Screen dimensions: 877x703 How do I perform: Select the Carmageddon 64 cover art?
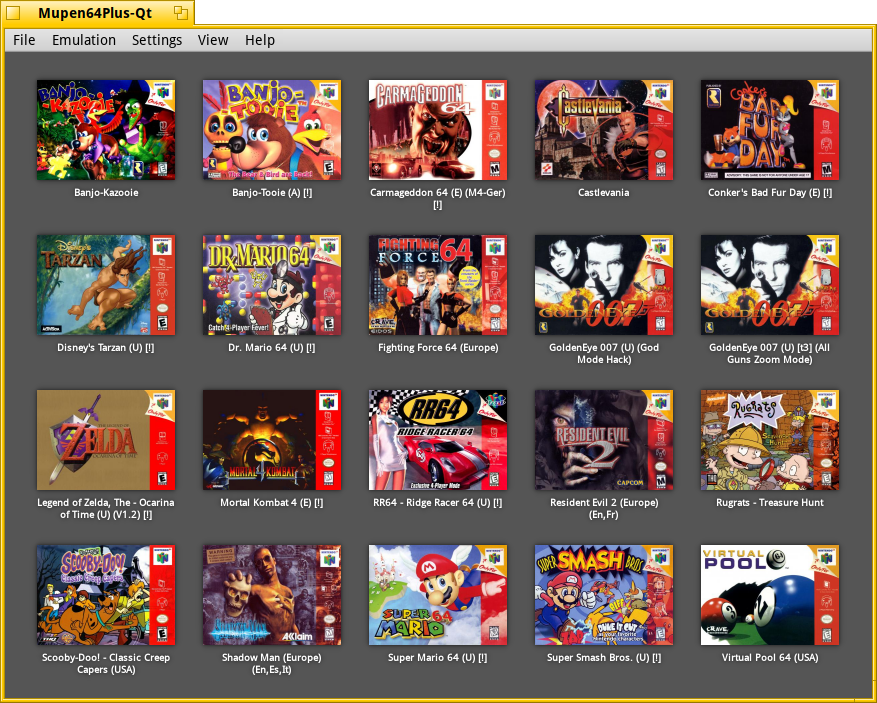tap(438, 130)
